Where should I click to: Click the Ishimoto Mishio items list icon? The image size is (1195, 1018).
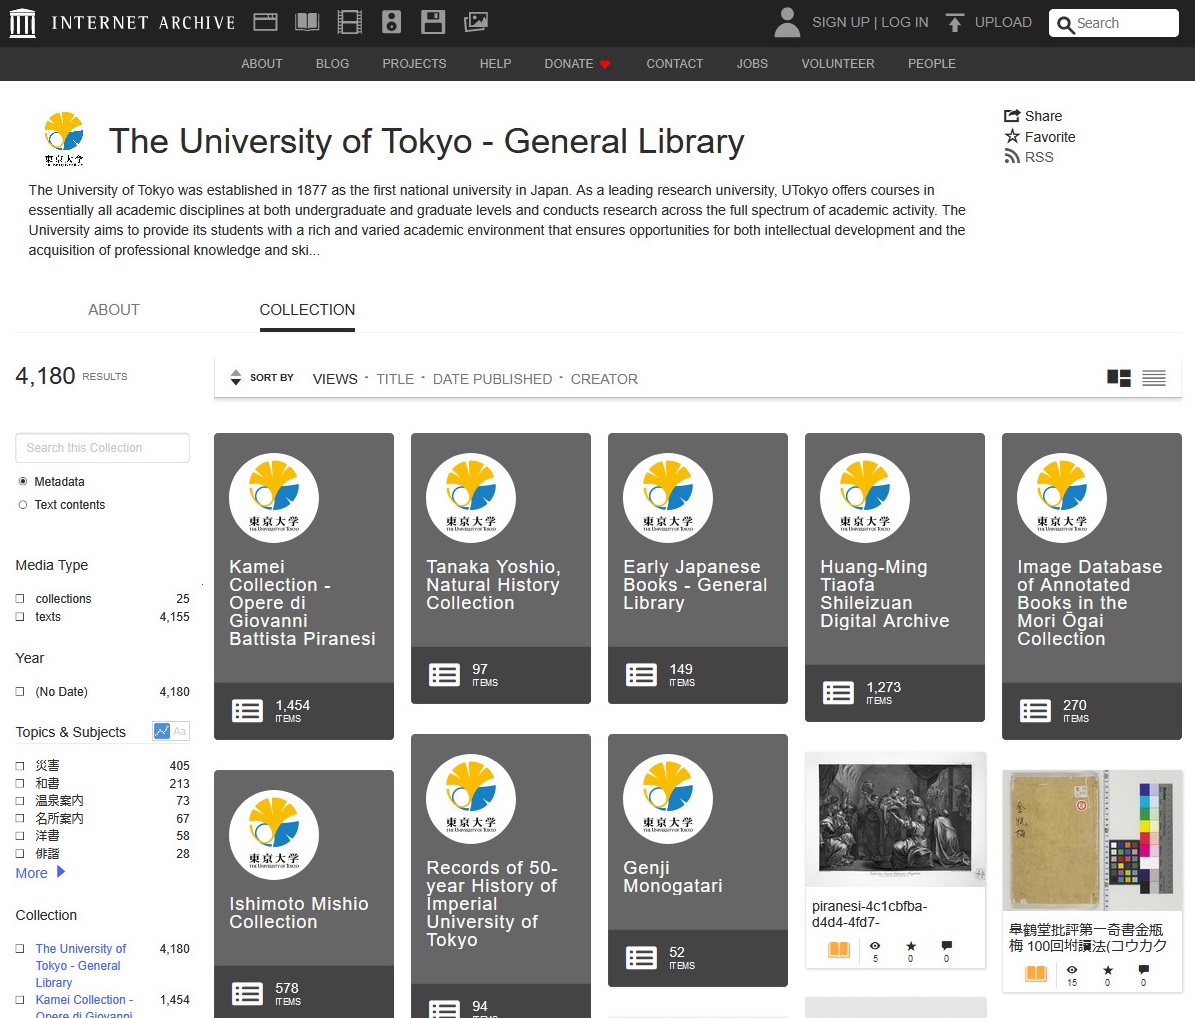[x=247, y=994]
